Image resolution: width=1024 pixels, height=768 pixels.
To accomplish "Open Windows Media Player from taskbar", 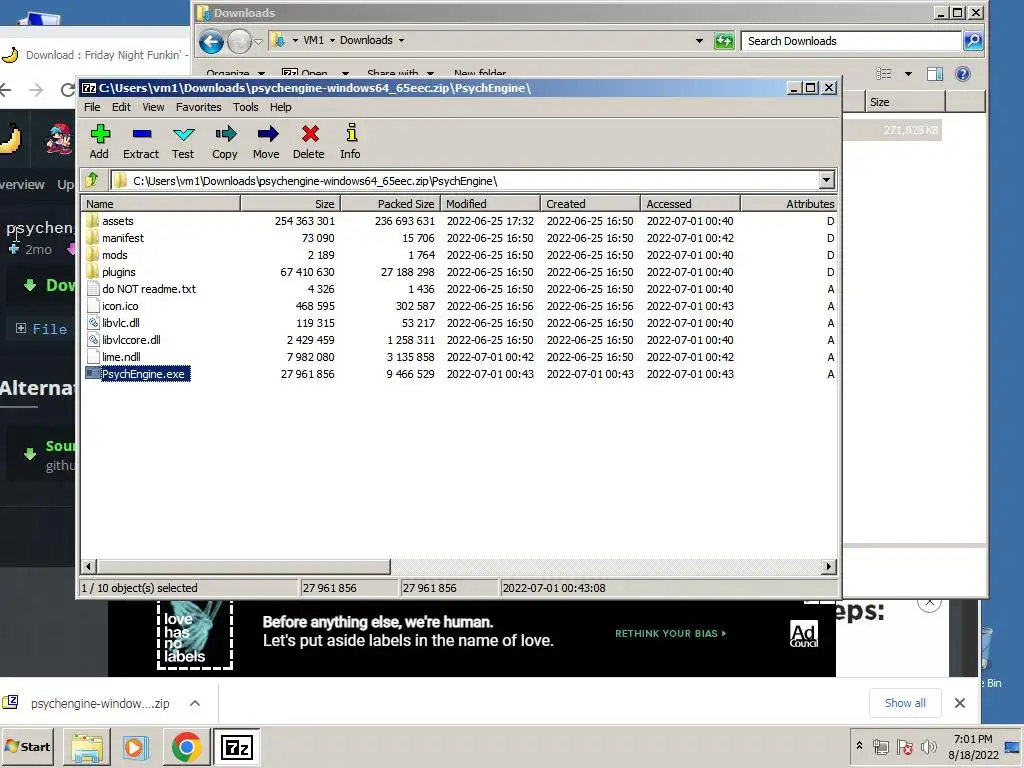I will (136, 747).
